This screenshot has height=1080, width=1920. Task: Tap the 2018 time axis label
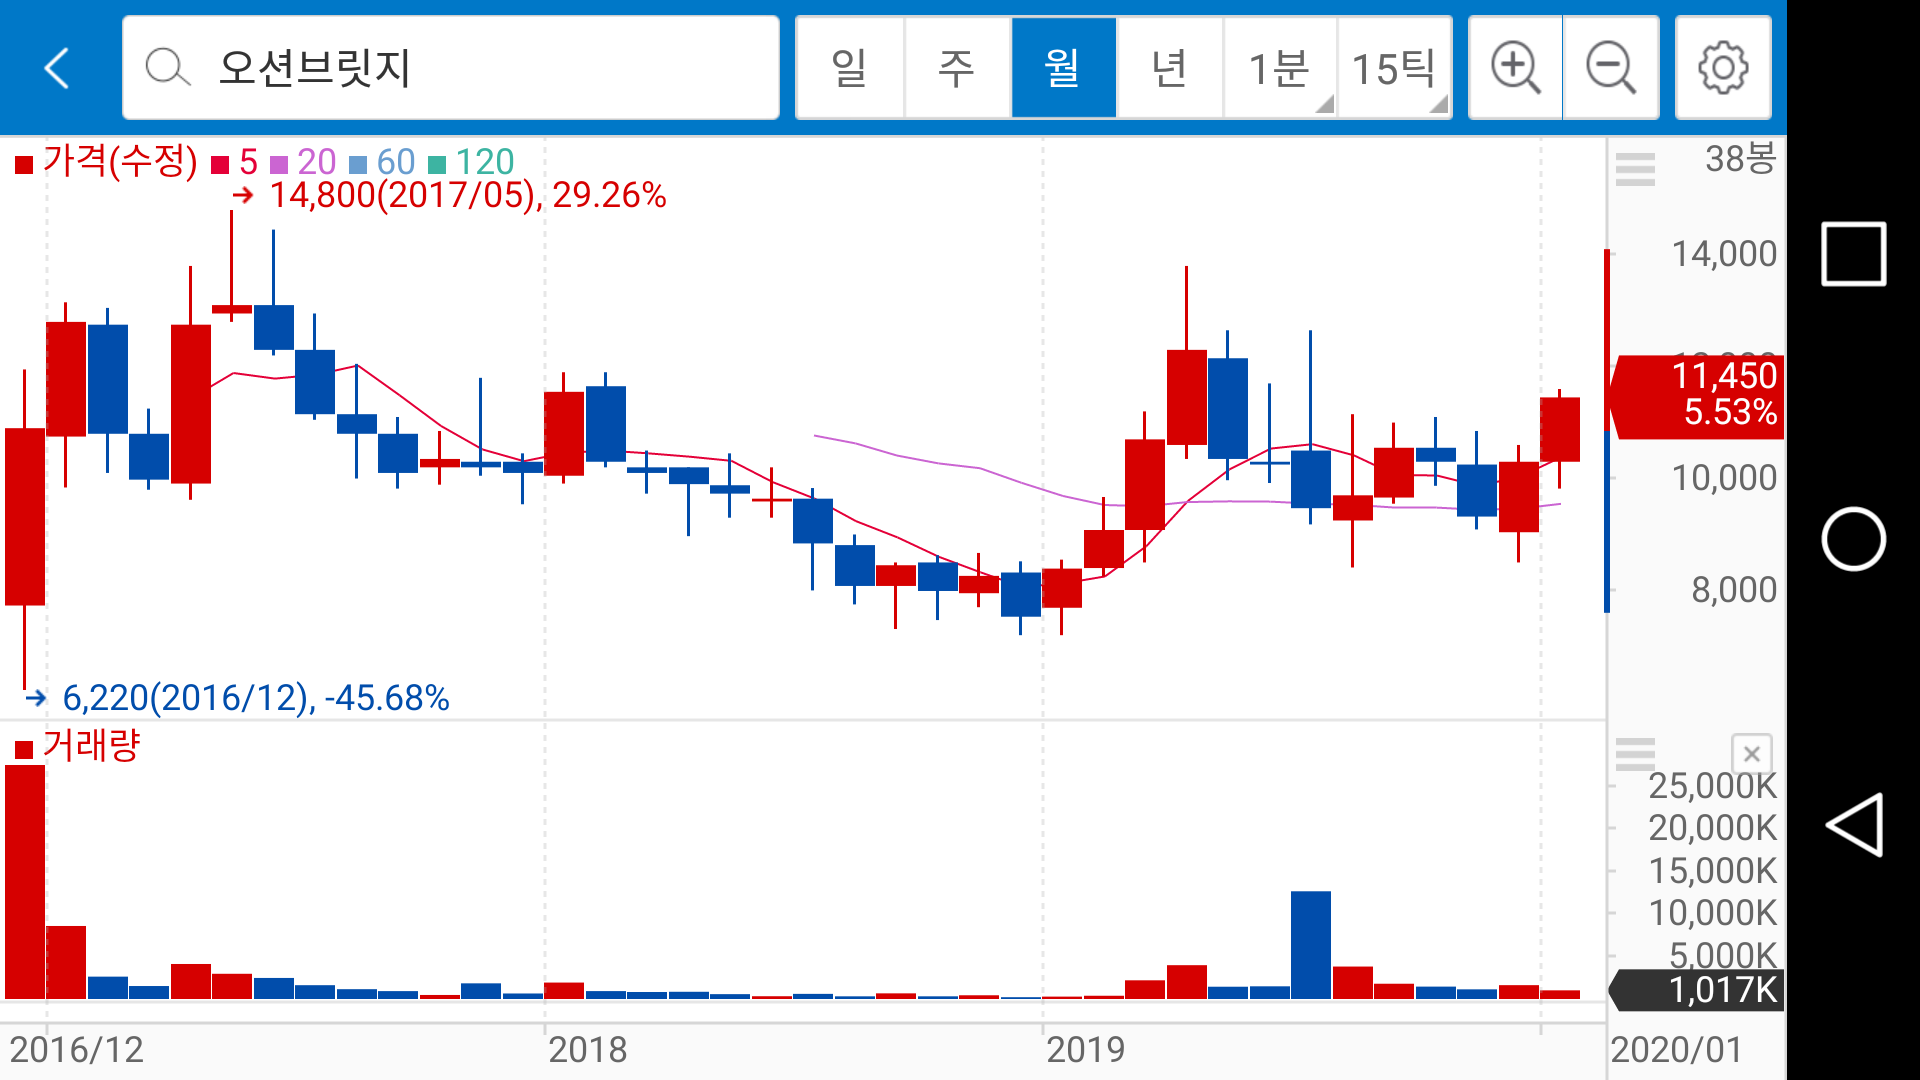point(588,1050)
